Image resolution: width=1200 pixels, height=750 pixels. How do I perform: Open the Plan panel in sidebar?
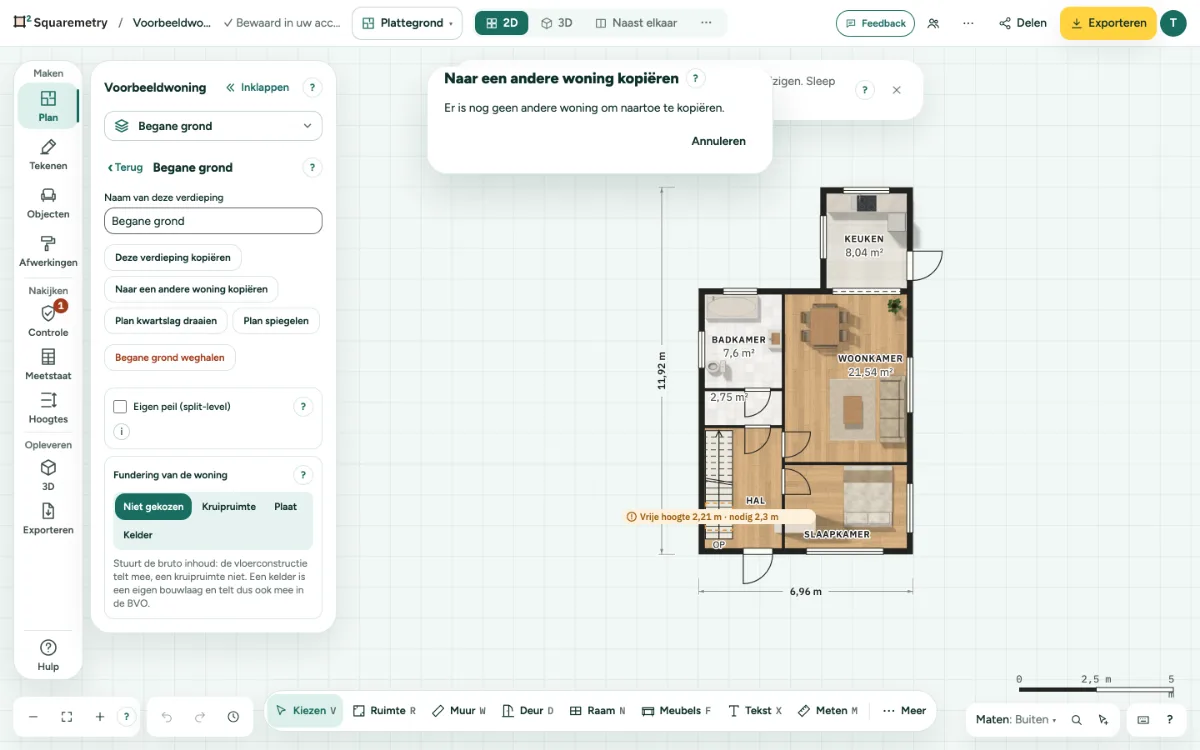(x=48, y=106)
